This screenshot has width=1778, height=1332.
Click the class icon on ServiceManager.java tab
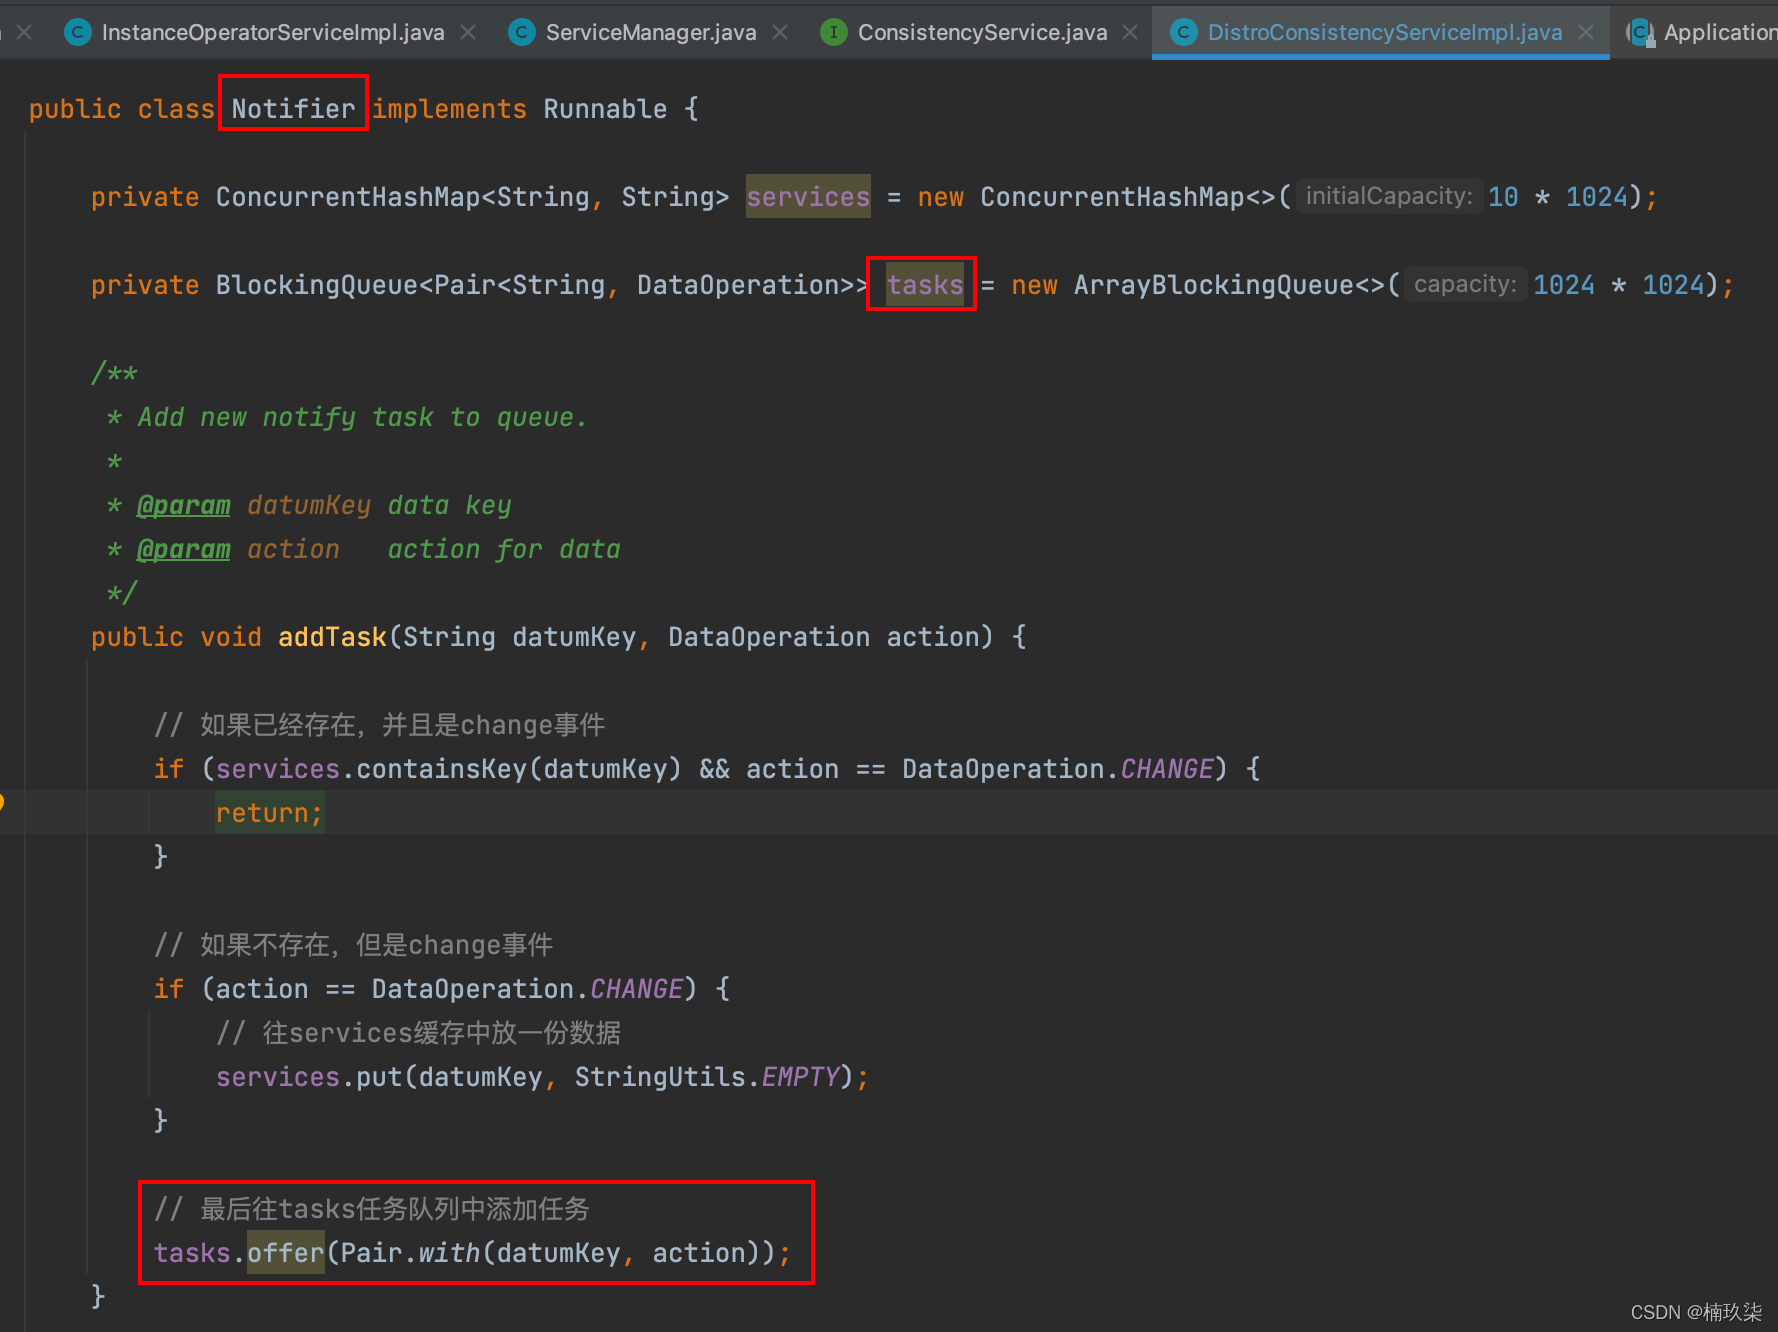[x=521, y=33]
